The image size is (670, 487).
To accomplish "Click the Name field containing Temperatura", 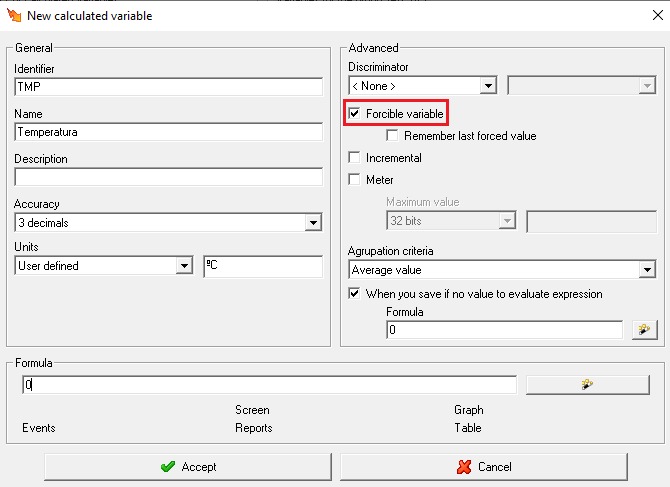I will 168,131.
